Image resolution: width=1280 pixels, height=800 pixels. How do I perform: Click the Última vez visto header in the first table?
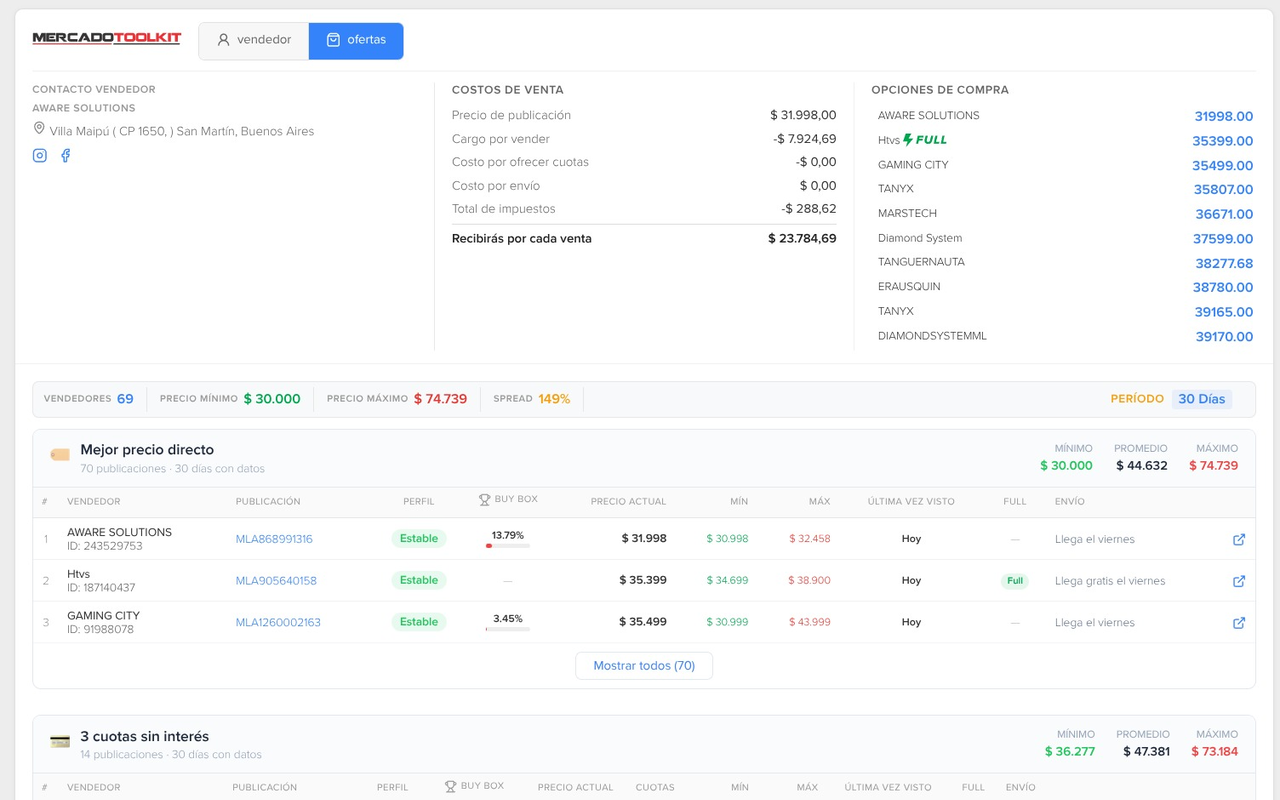[x=911, y=502]
